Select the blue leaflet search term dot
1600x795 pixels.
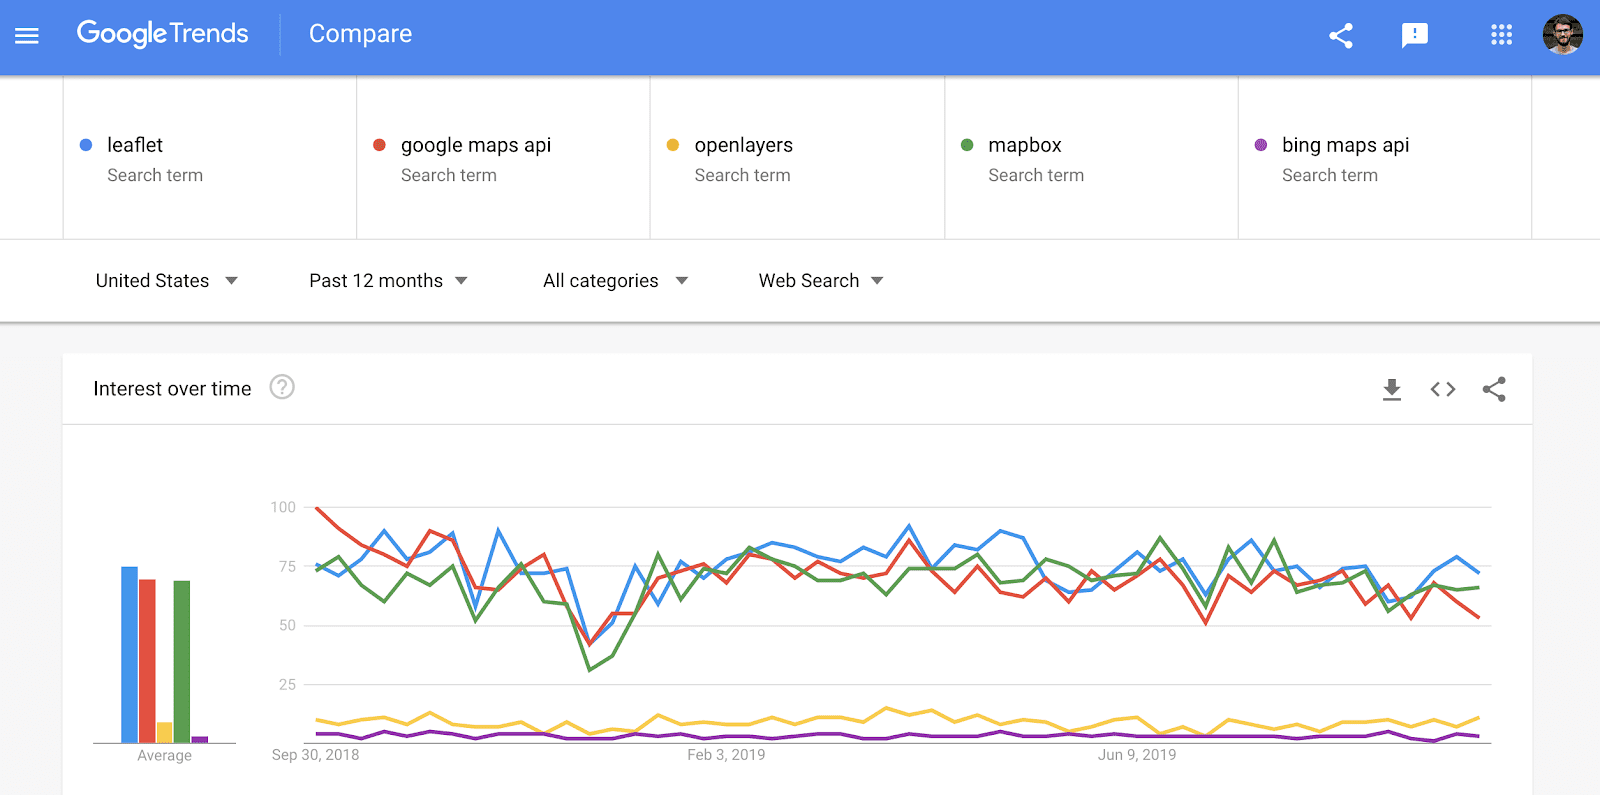[x=84, y=144]
